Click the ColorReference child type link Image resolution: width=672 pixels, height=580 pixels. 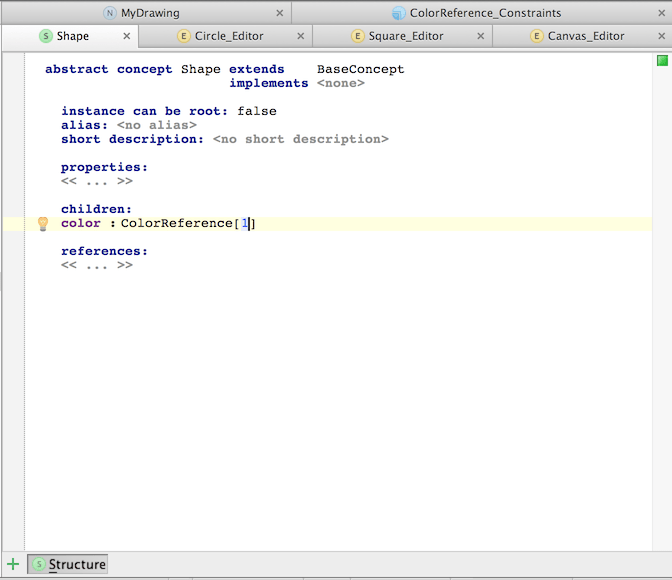click(x=176, y=223)
